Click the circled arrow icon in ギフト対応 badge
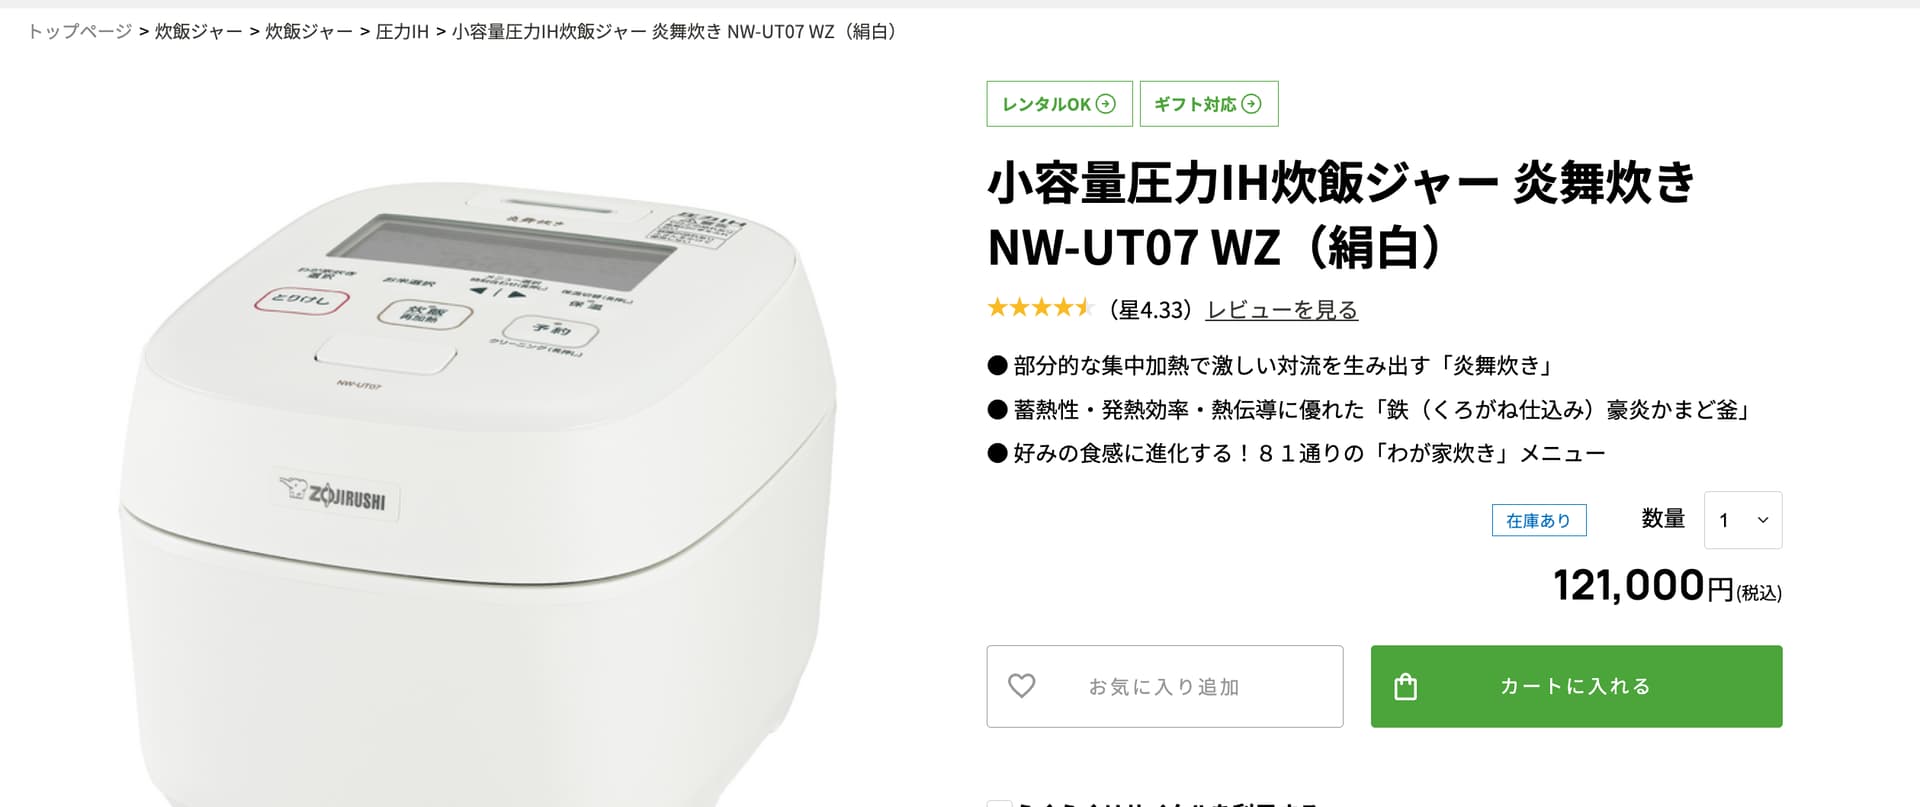This screenshot has height=807, width=1920. click(1251, 104)
